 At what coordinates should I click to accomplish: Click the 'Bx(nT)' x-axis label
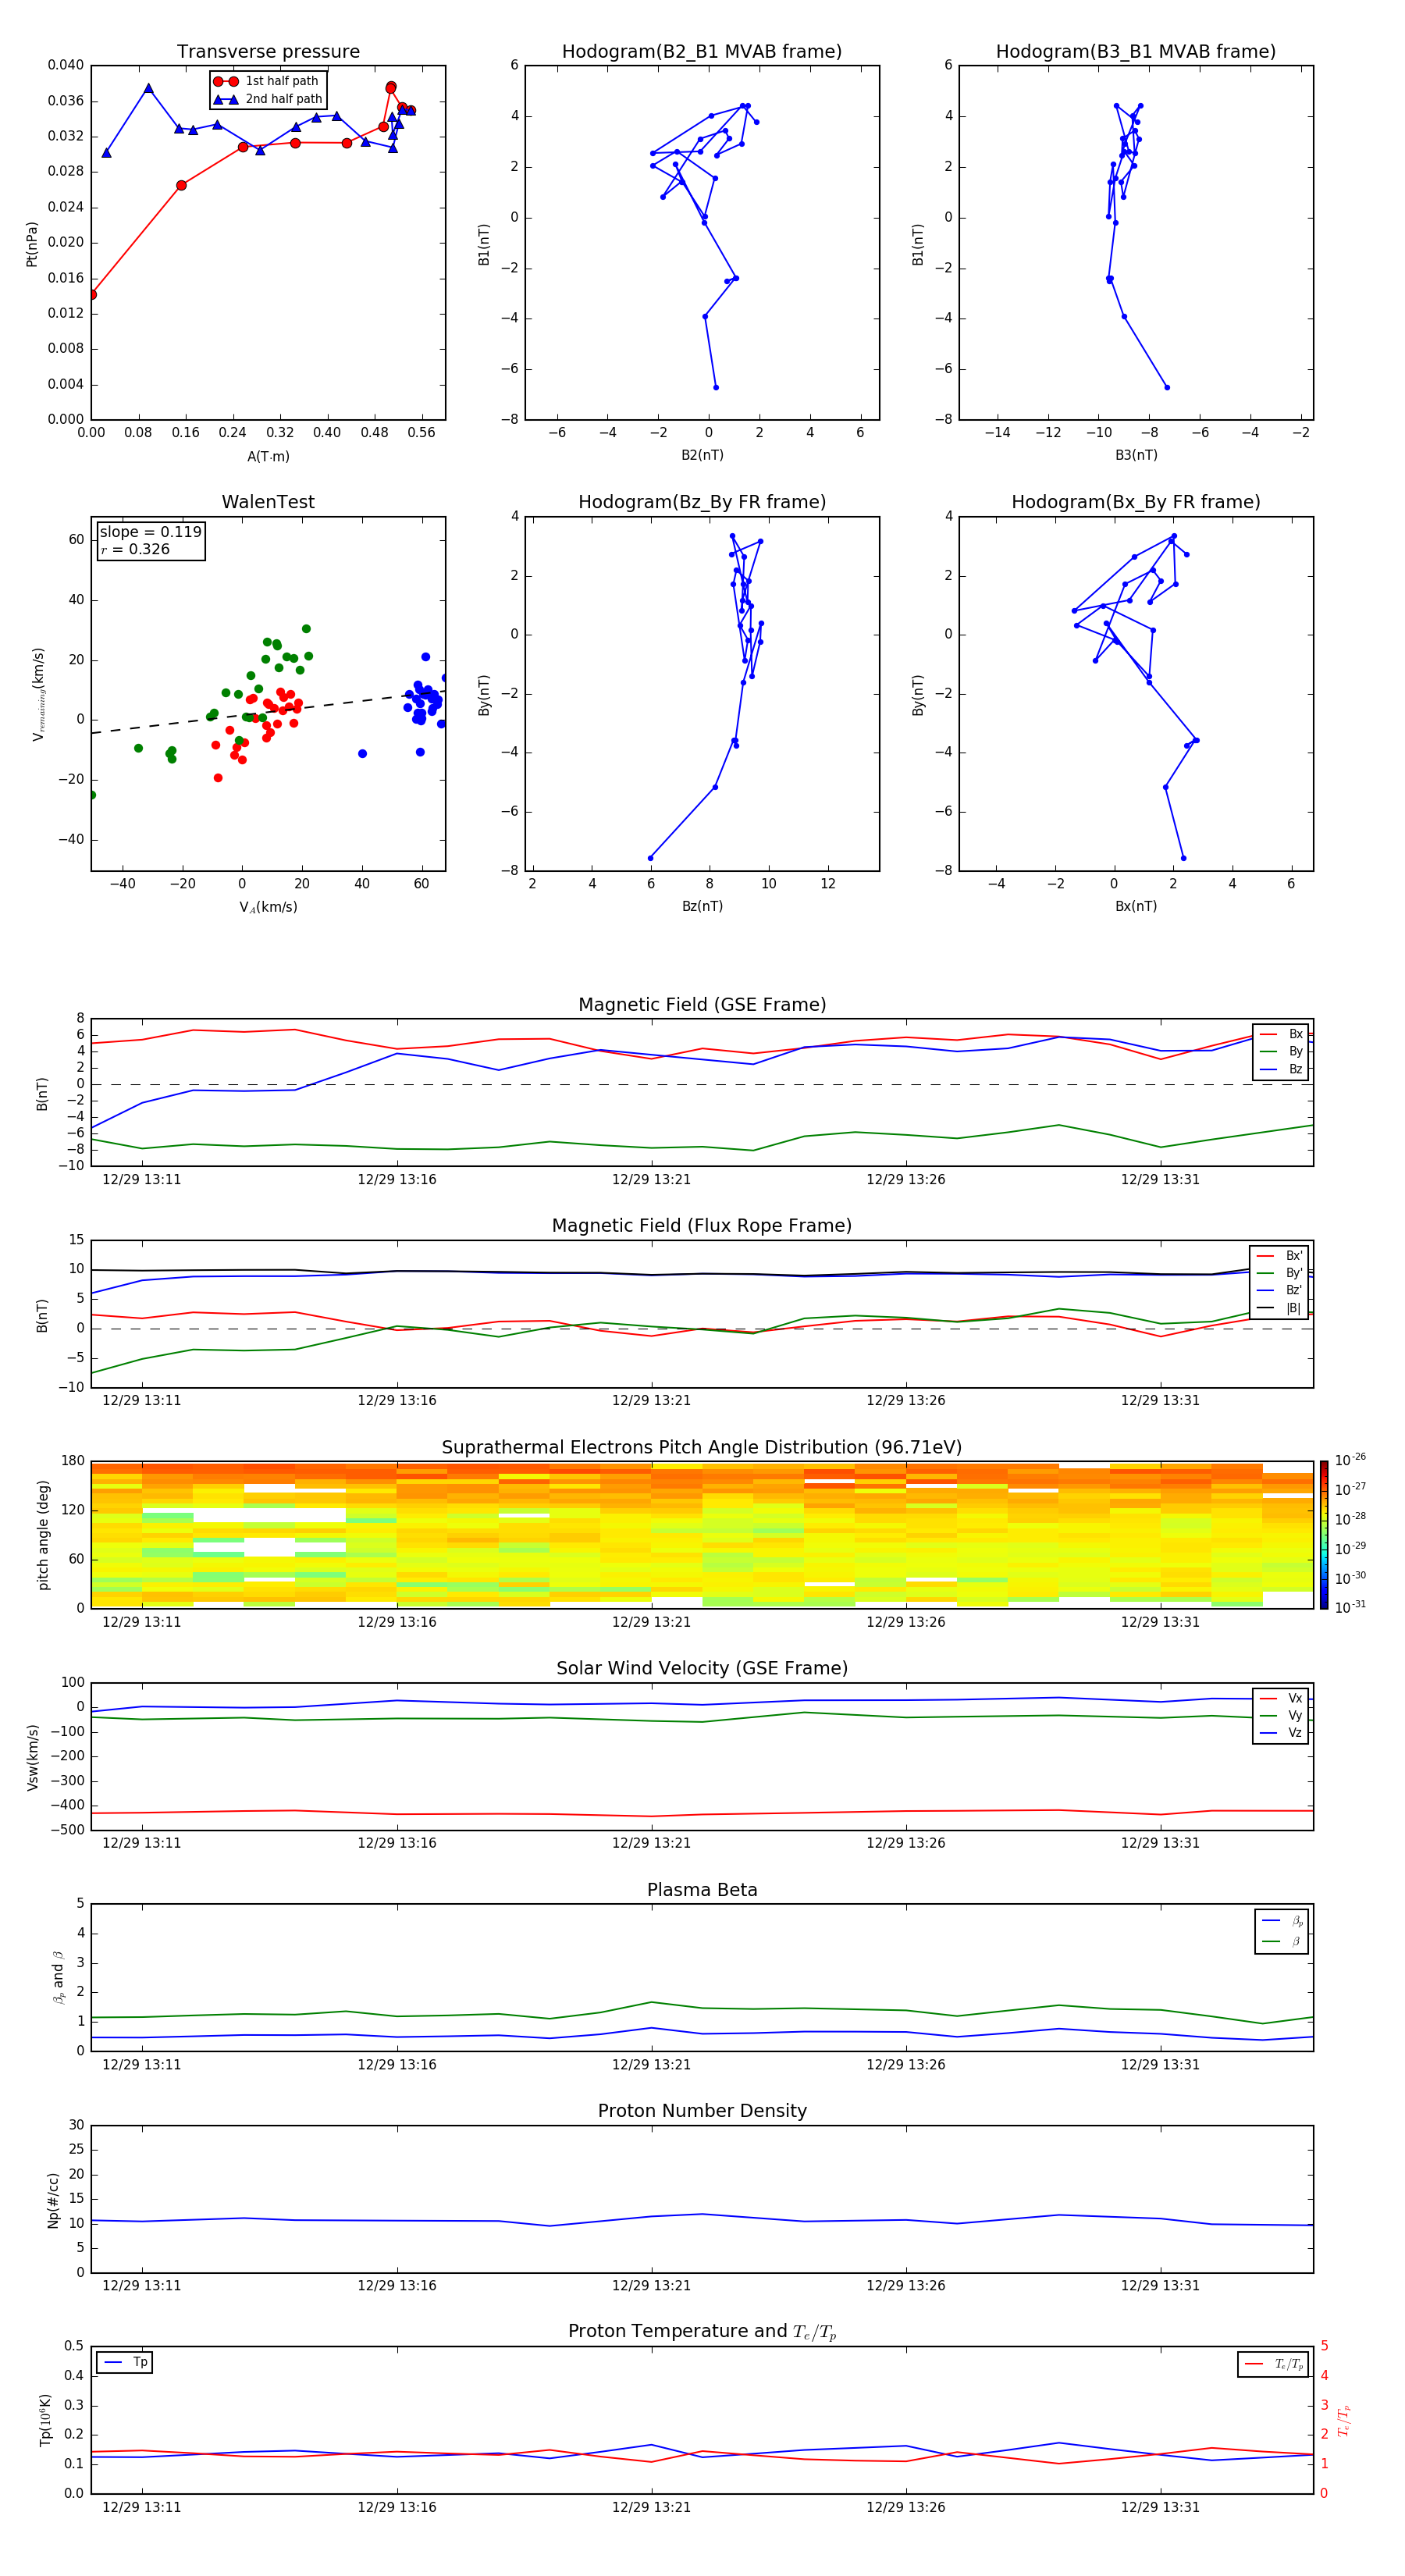pos(1136,906)
